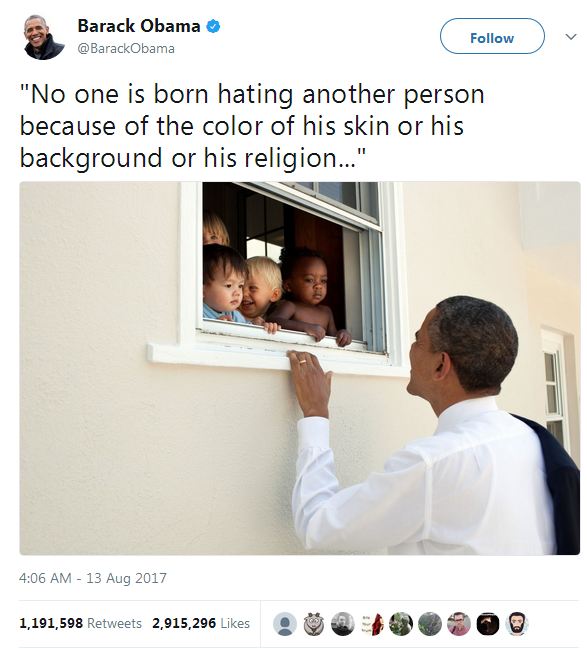Open the second gray-green plant liker avatar
587x648 pixels.
point(430,624)
